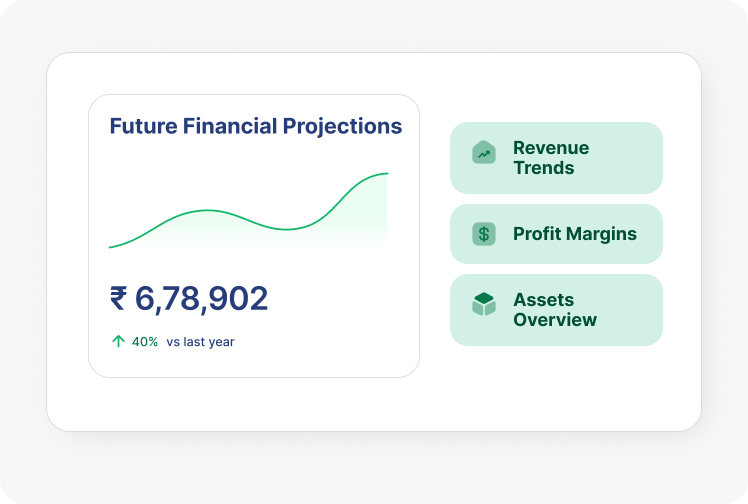Open the Assets Overview button
This screenshot has height=504, width=748.
[556, 310]
